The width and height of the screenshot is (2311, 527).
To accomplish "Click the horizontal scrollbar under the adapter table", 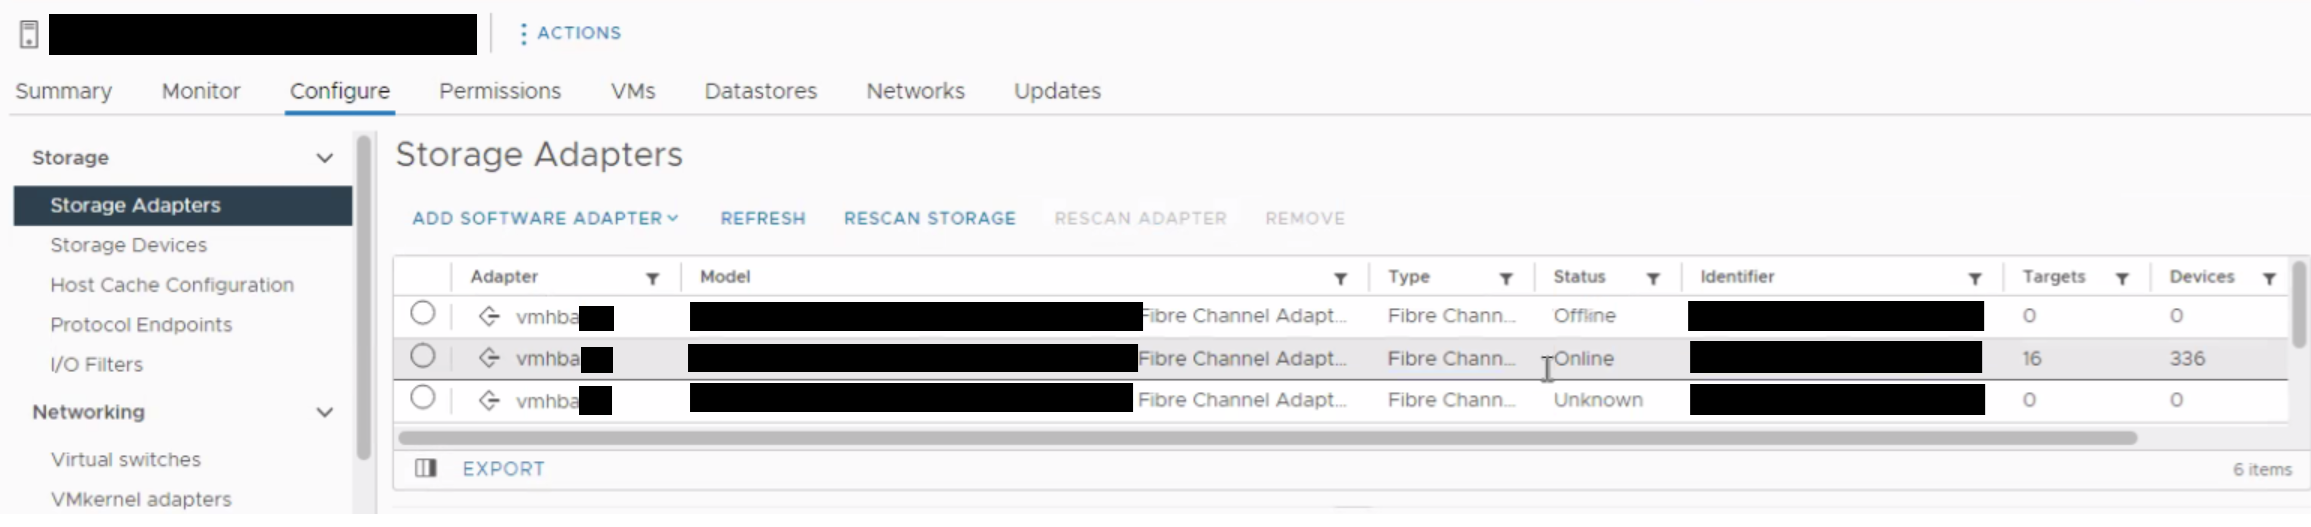I will coord(1267,437).
